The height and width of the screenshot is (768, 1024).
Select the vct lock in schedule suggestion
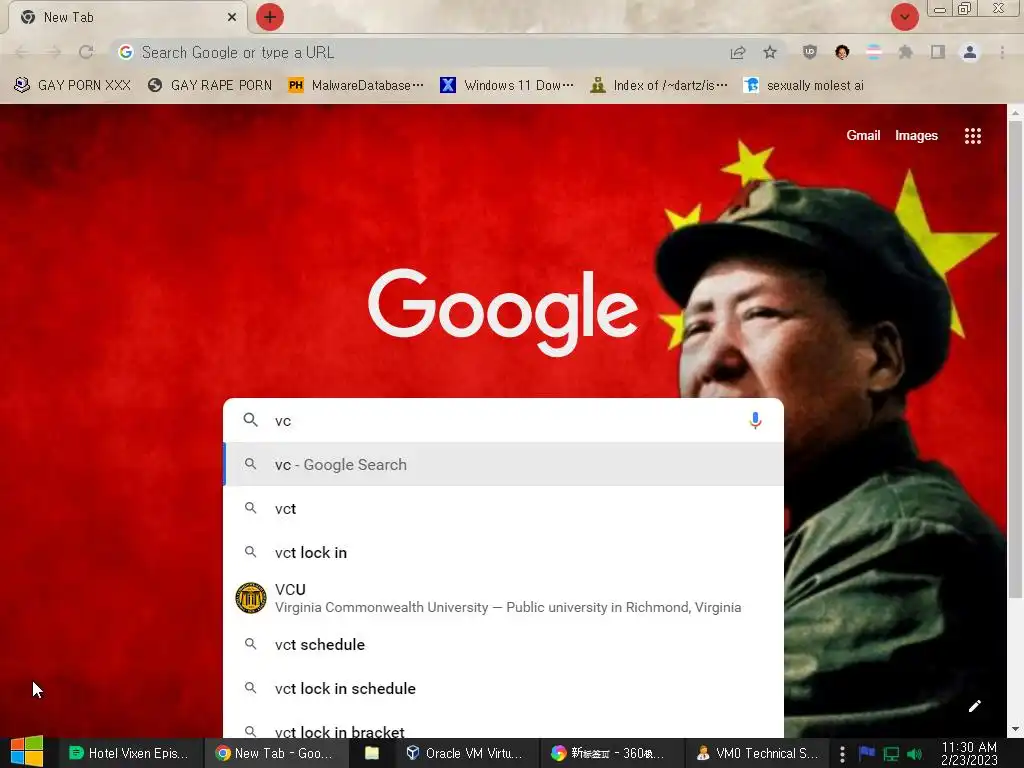pos(503,688)
